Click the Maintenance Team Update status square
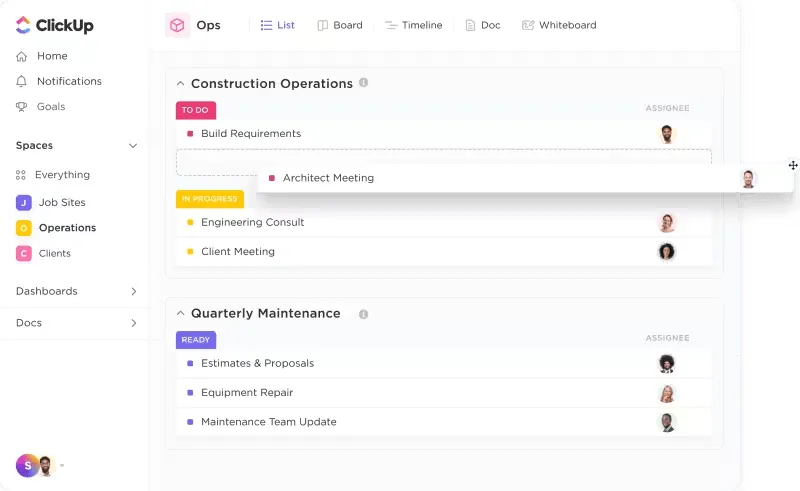Viewport: 800px width, 491px height. (190, 422)
